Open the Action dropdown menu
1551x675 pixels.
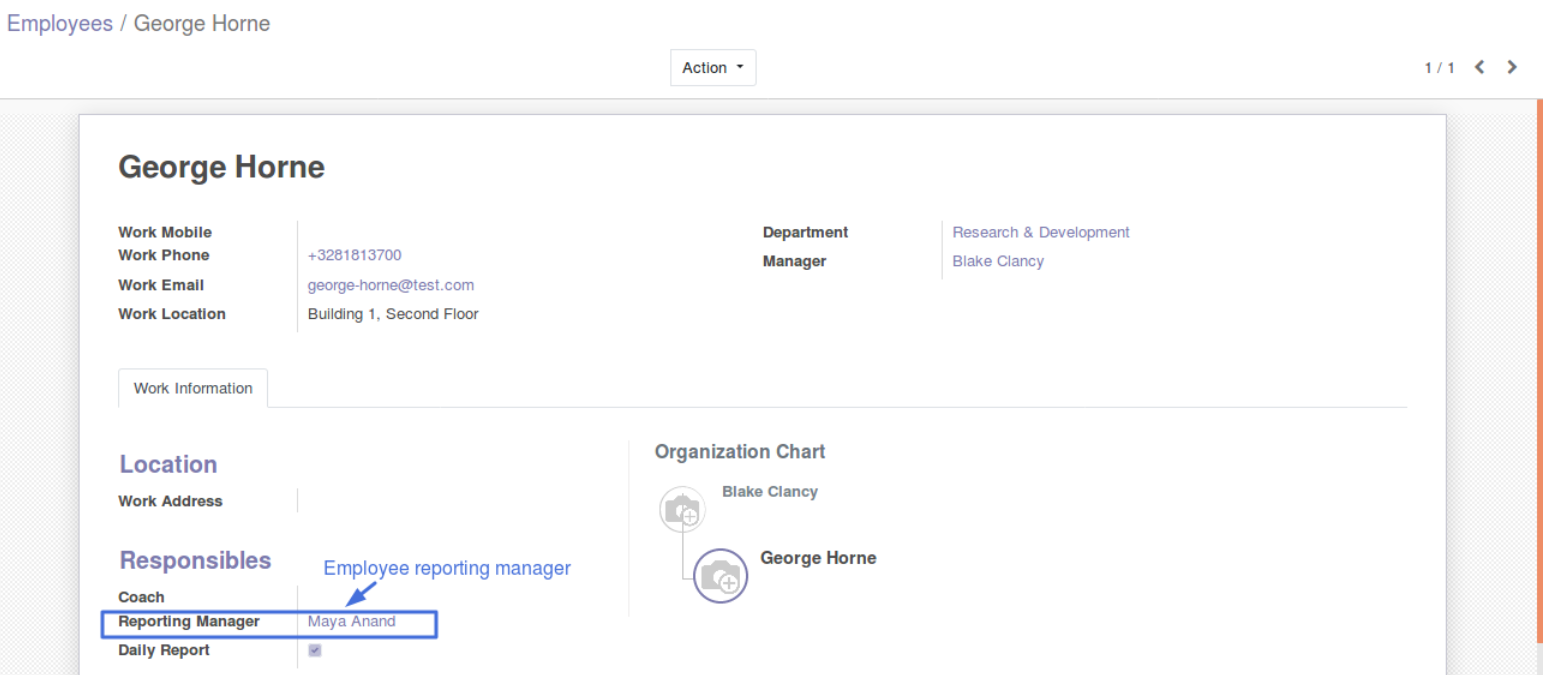point(712,68)
